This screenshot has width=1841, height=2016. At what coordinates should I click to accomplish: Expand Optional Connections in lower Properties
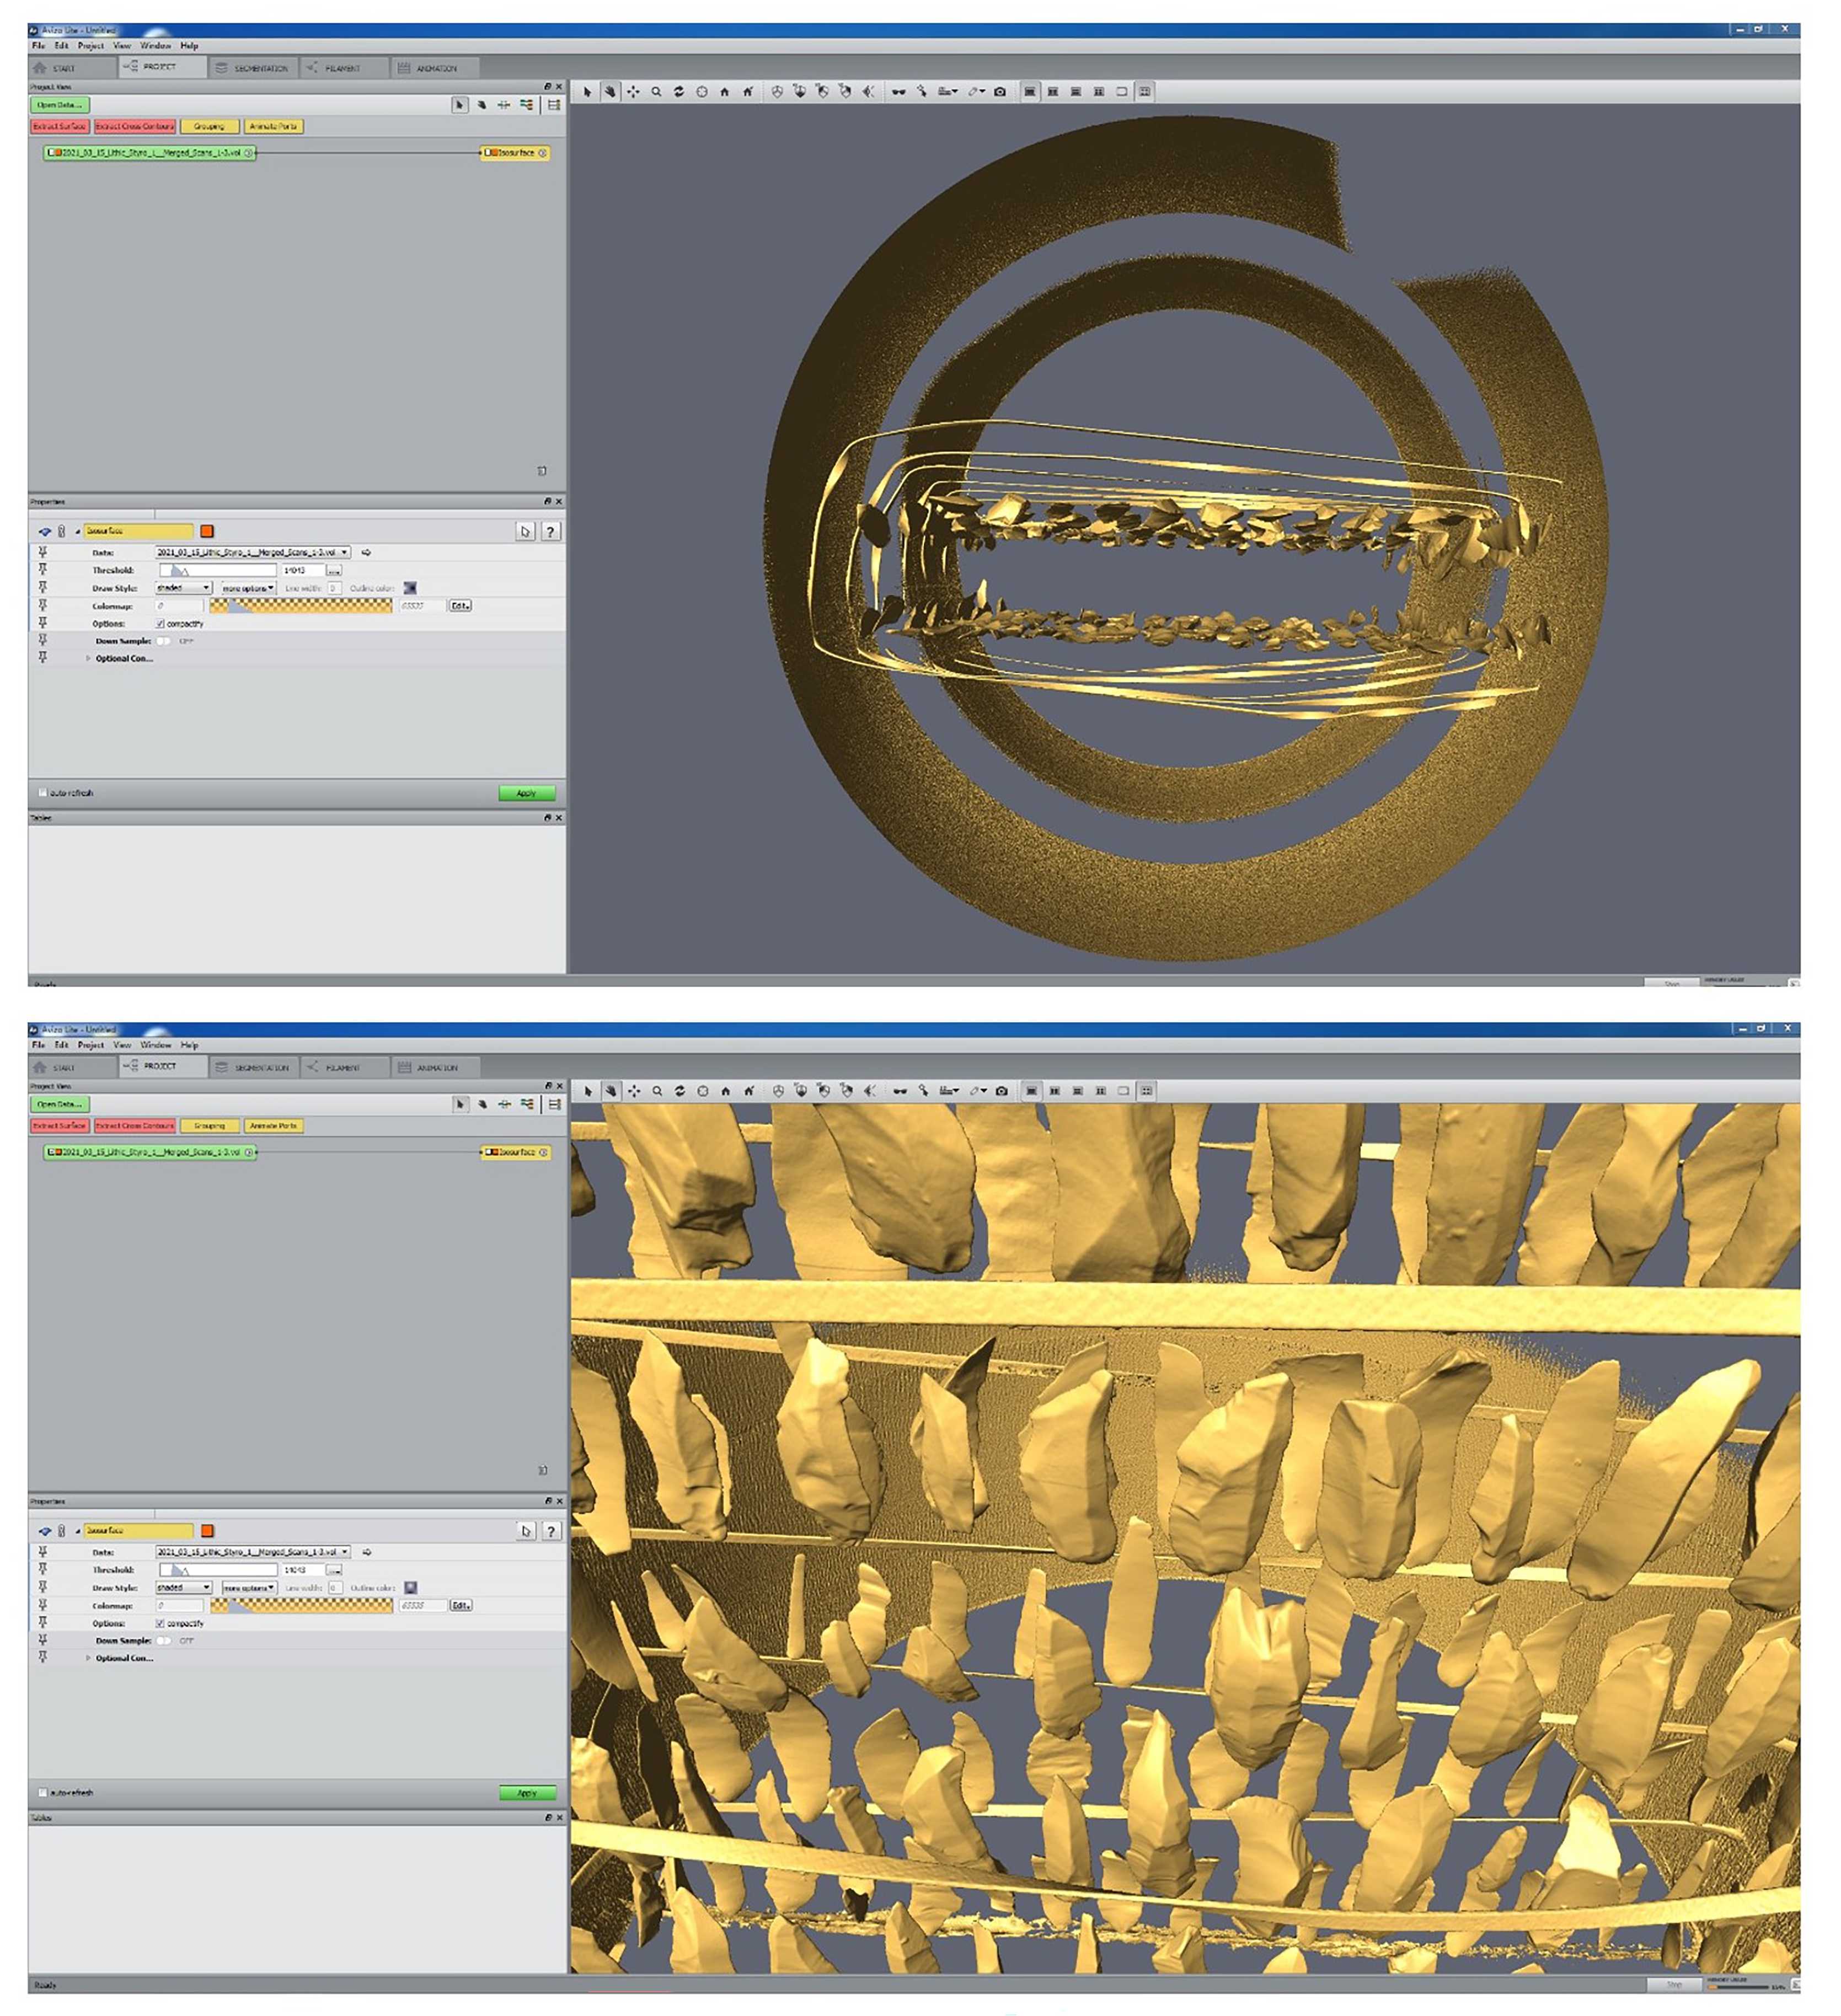point(88,1658)
